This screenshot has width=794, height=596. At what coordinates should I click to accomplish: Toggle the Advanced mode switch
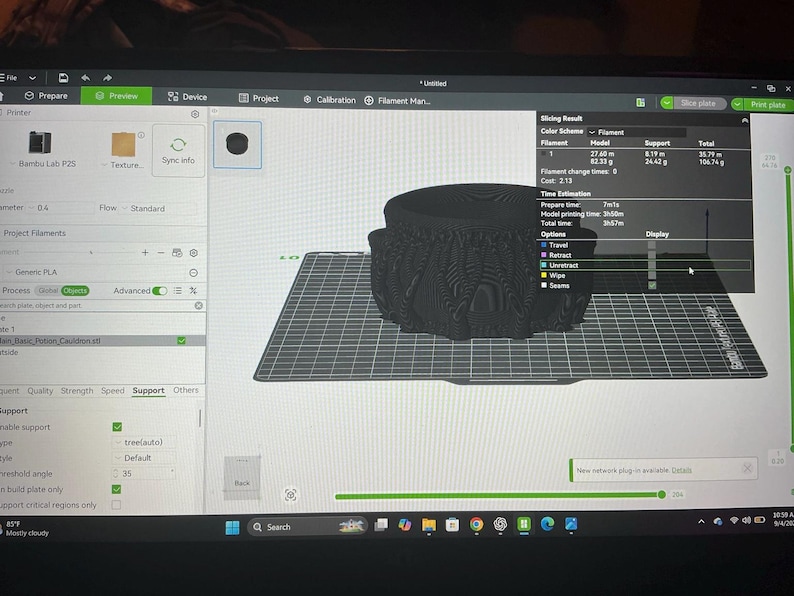[x=160, y=291]
